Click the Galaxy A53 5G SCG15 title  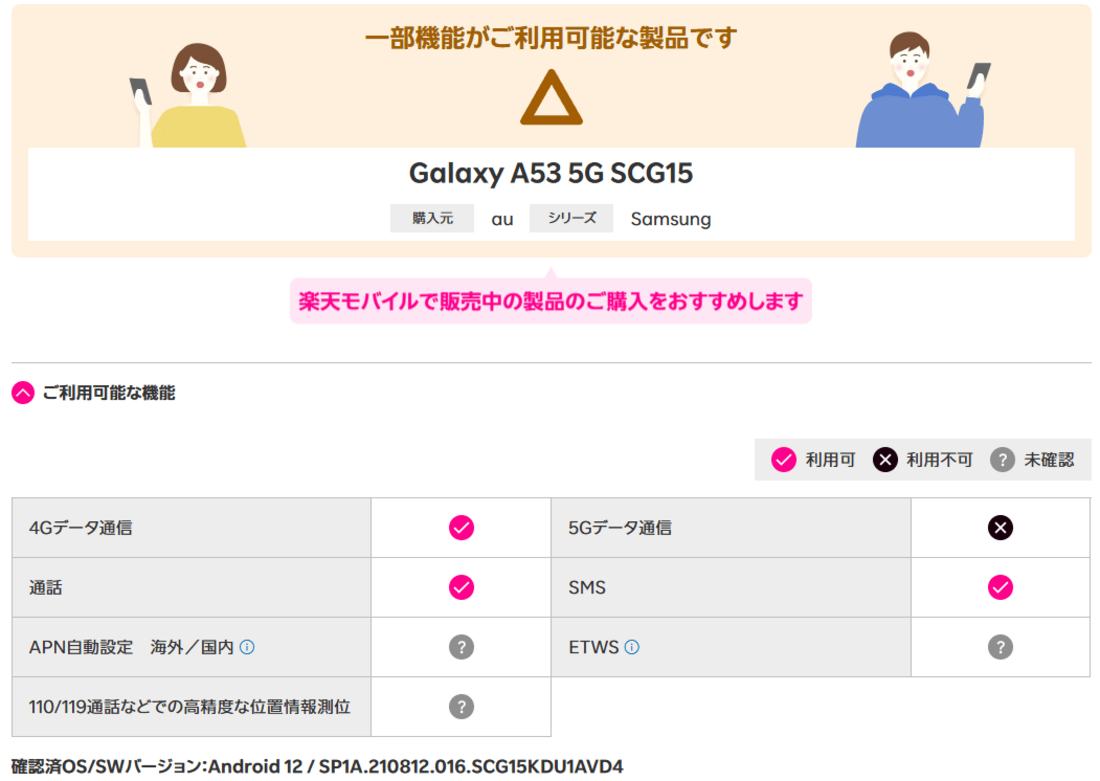[x=550, y=173]
